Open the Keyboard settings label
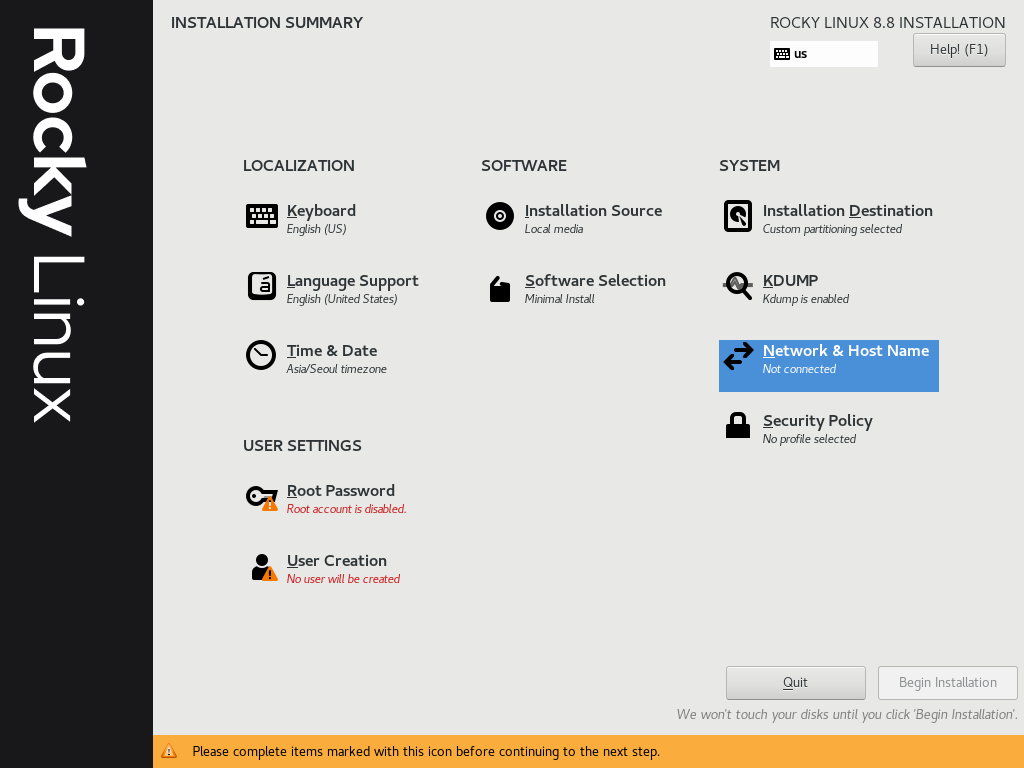 point(321,211)
